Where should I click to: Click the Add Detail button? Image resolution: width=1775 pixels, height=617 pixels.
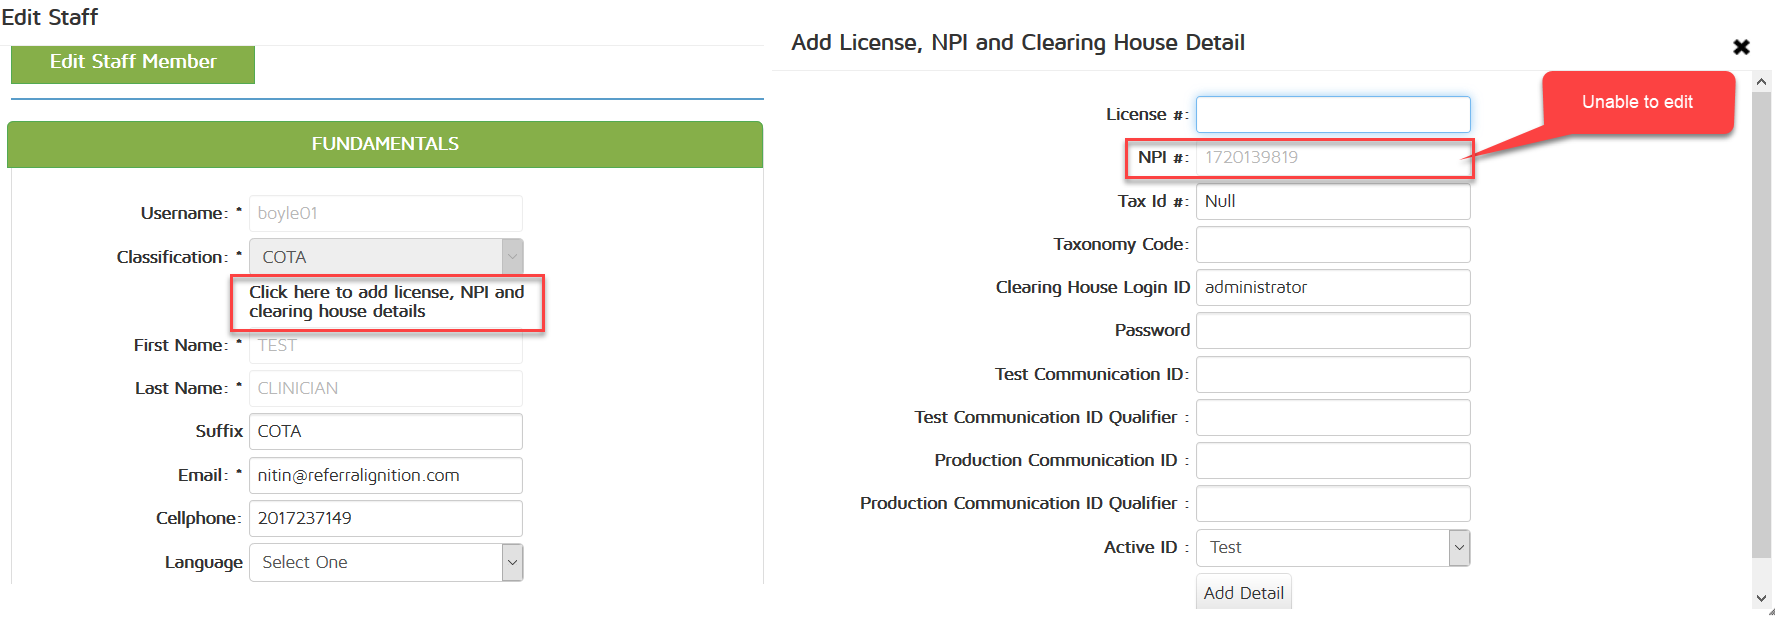tap(1243, 593)
